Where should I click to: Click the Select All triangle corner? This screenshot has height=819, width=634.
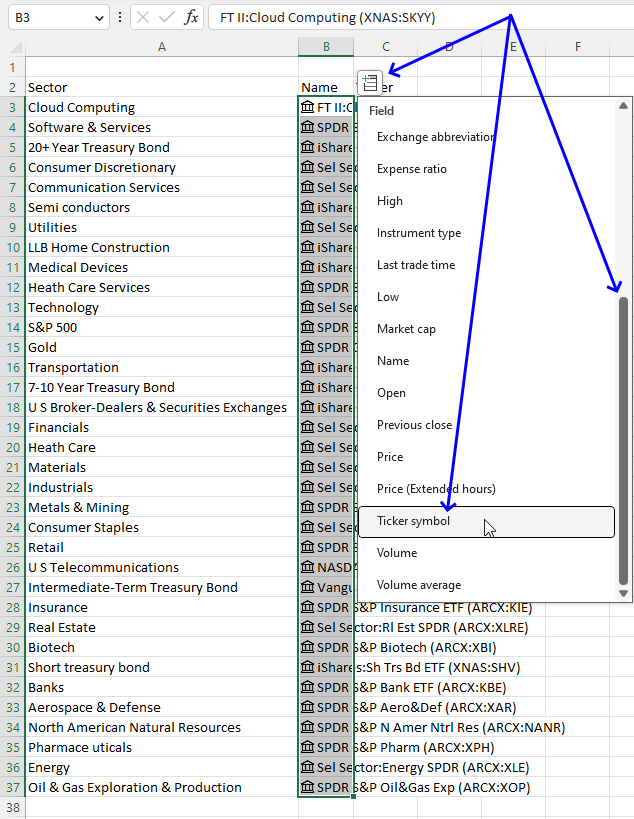point(16,47)
